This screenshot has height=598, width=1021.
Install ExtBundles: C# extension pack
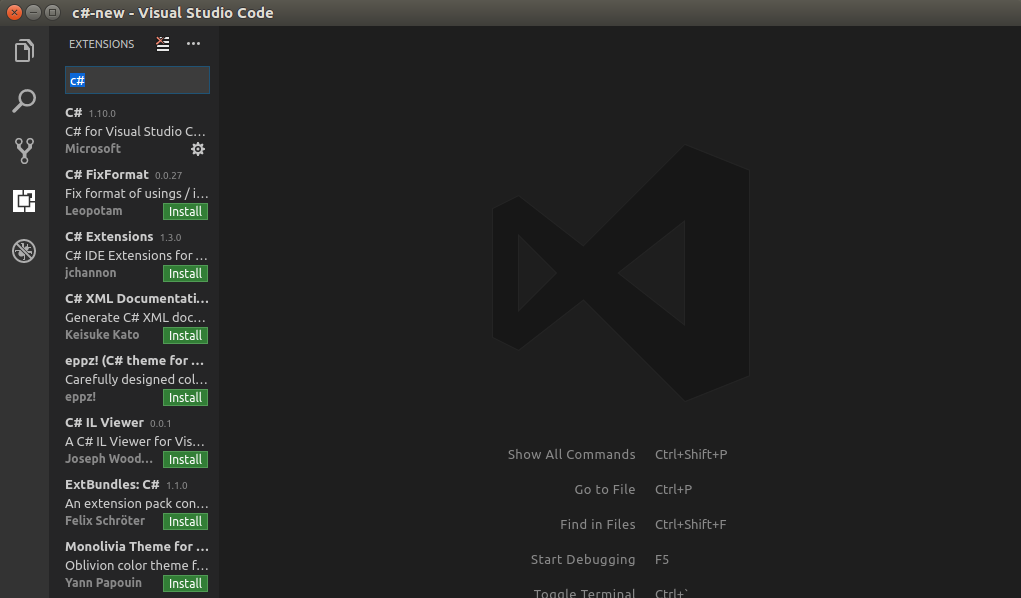click(x=185, y=521)
